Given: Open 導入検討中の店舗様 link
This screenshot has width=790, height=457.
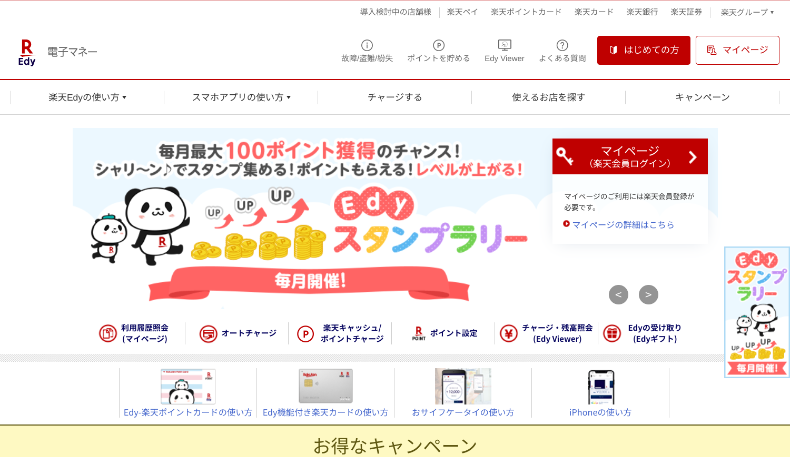Looking at the screenshot, I should tap(396, 12).
